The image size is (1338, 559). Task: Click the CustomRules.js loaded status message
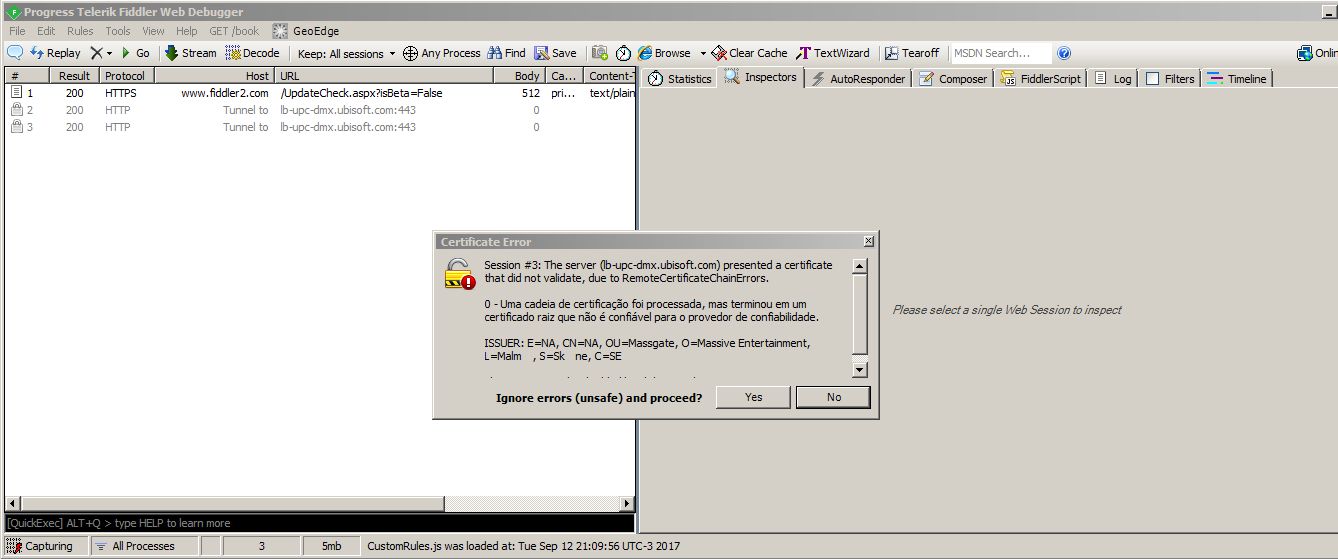click(x=524, y=546)
